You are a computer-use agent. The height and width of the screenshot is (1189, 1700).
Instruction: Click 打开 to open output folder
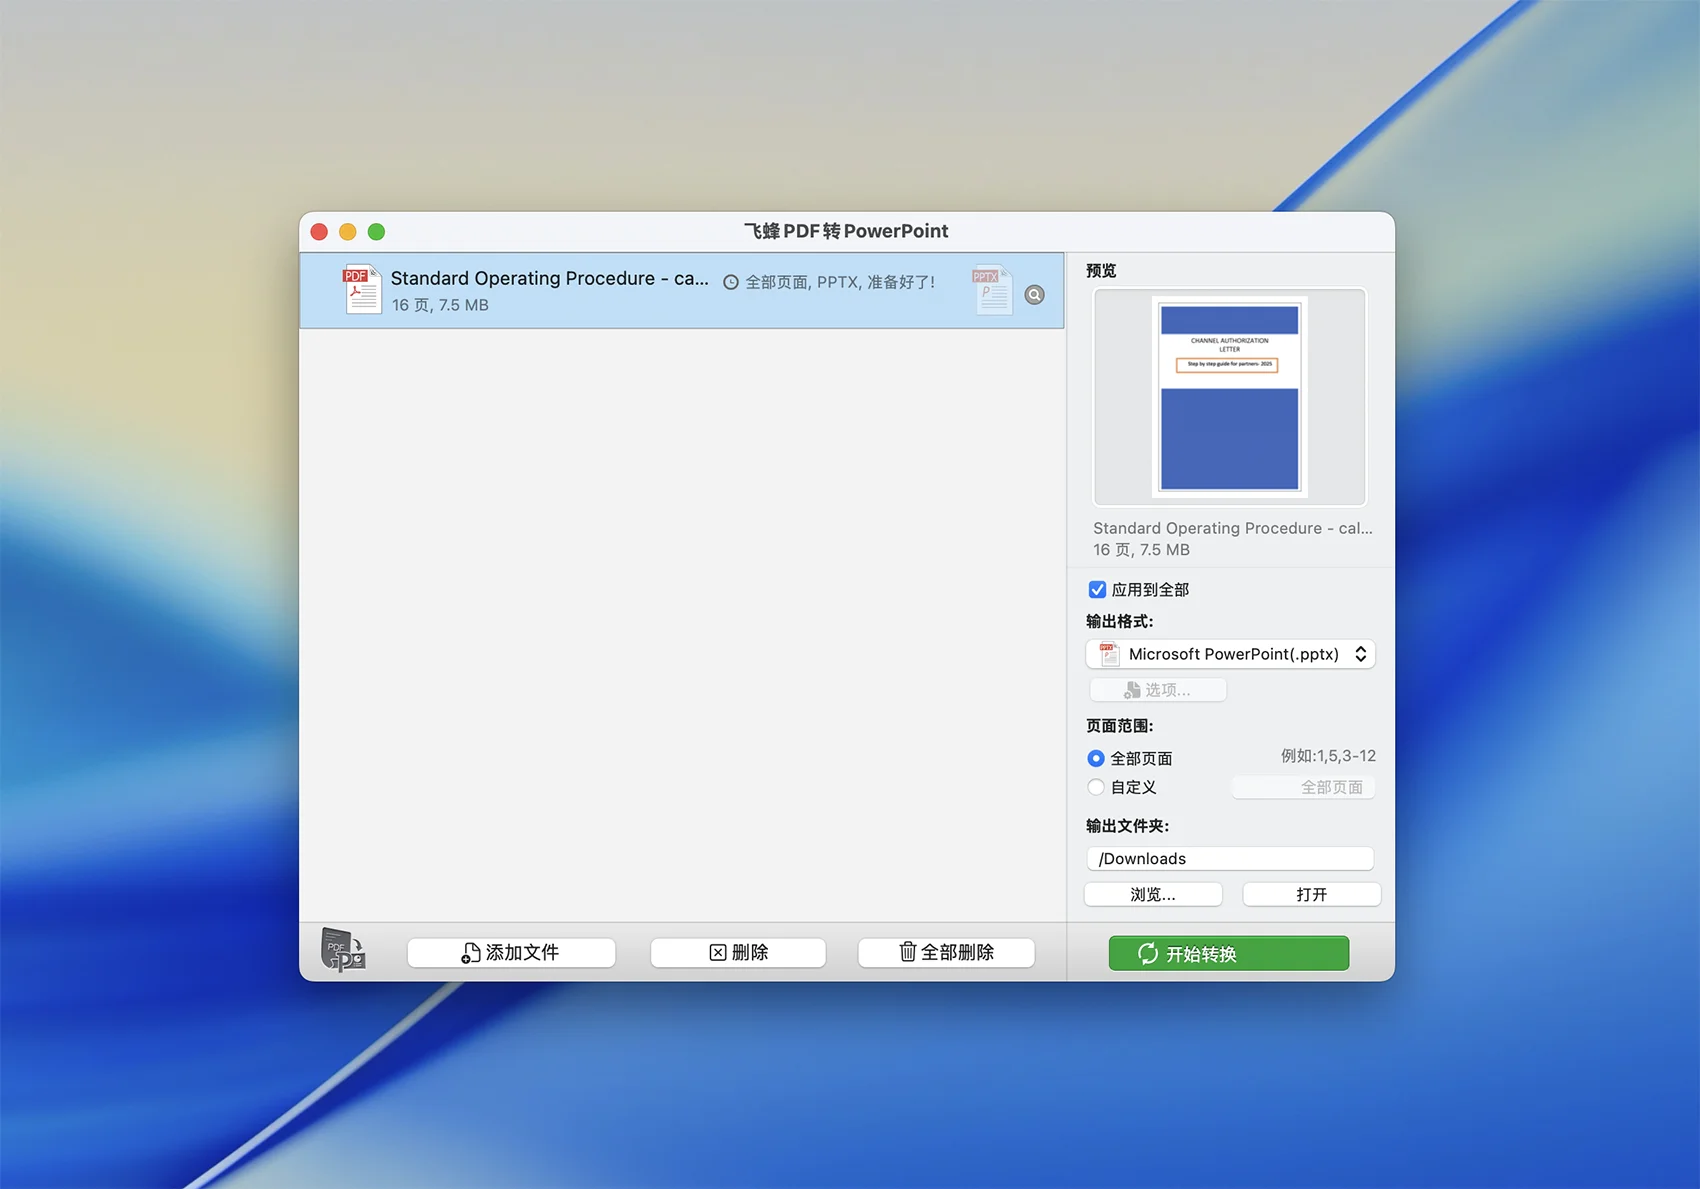[1311, 895]
